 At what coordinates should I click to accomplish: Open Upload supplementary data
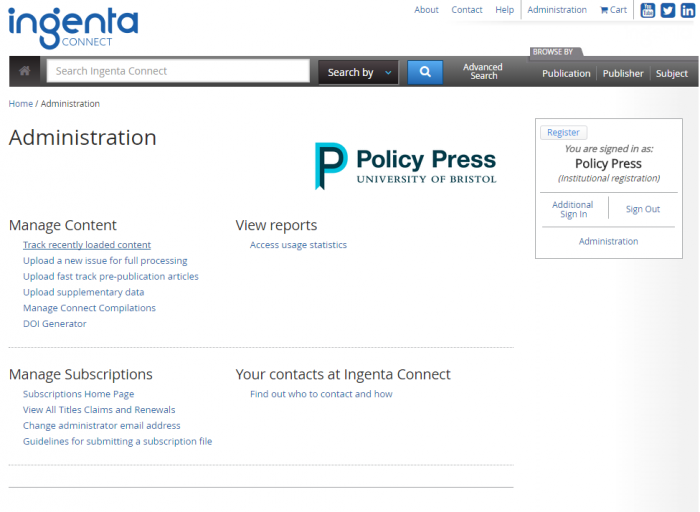coord(83,292)
